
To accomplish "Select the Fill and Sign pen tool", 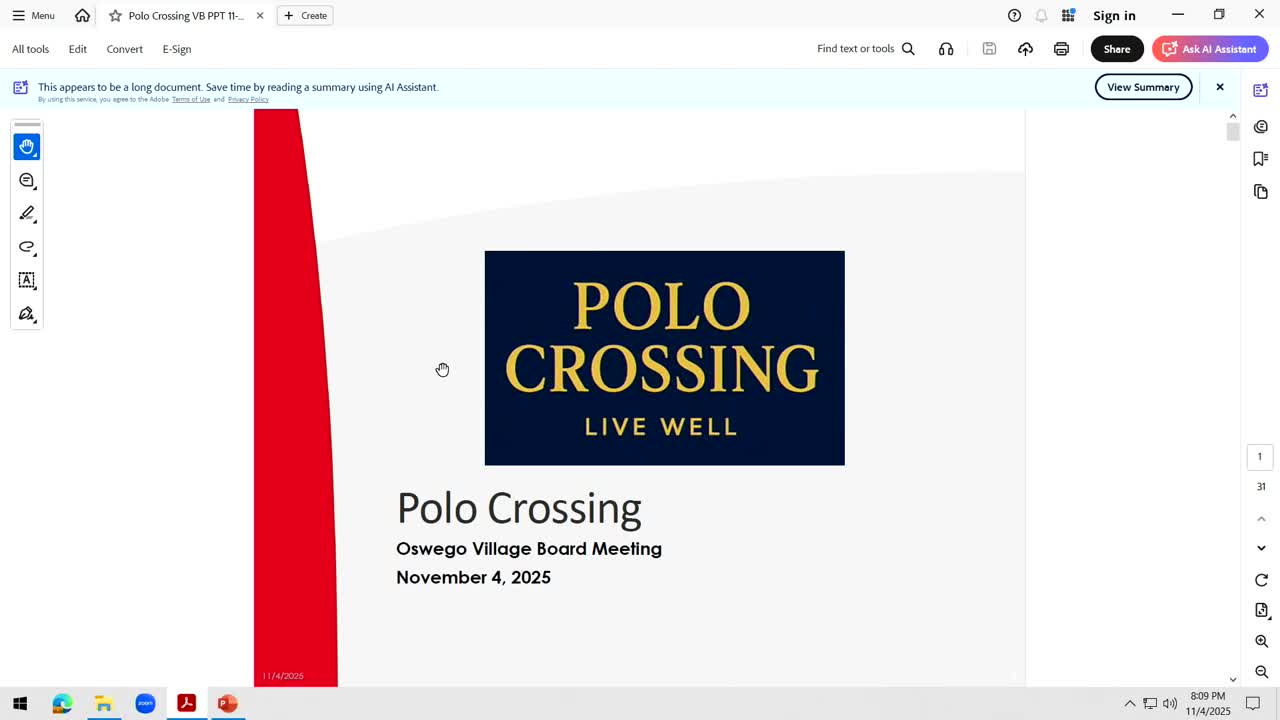I will click(x=27, y=314).
